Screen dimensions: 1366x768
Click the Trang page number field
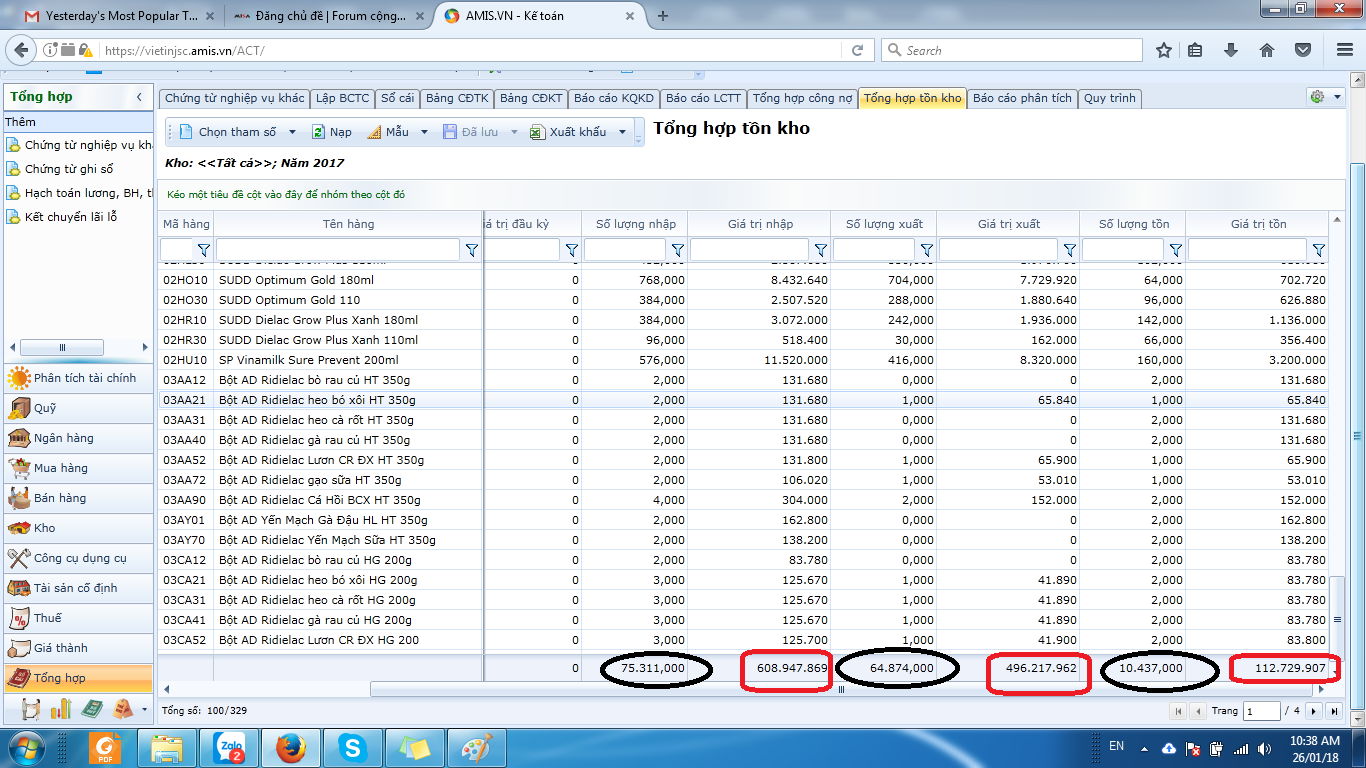[x=1262, y=711]
